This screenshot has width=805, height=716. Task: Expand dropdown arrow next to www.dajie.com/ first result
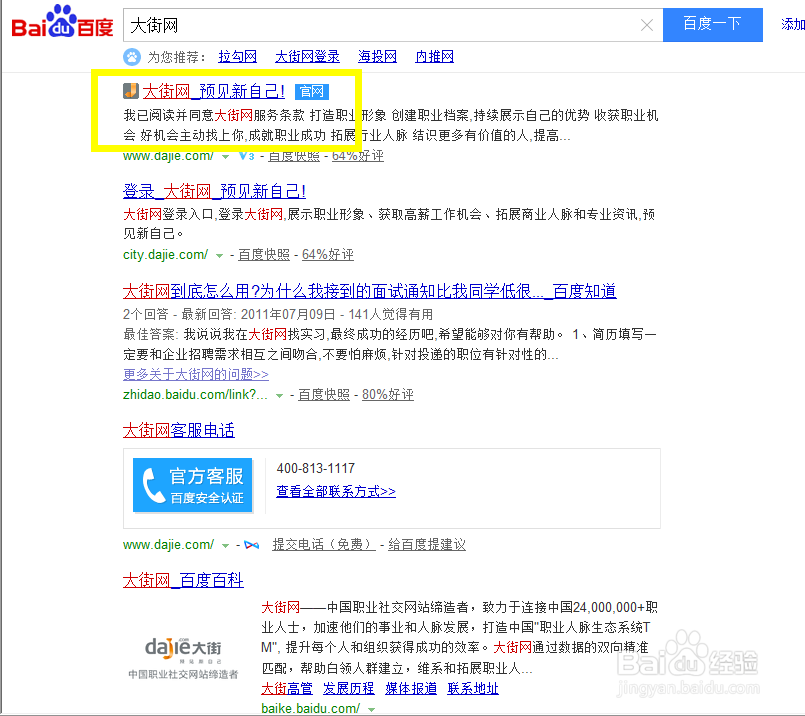click(x=225, y=156)
